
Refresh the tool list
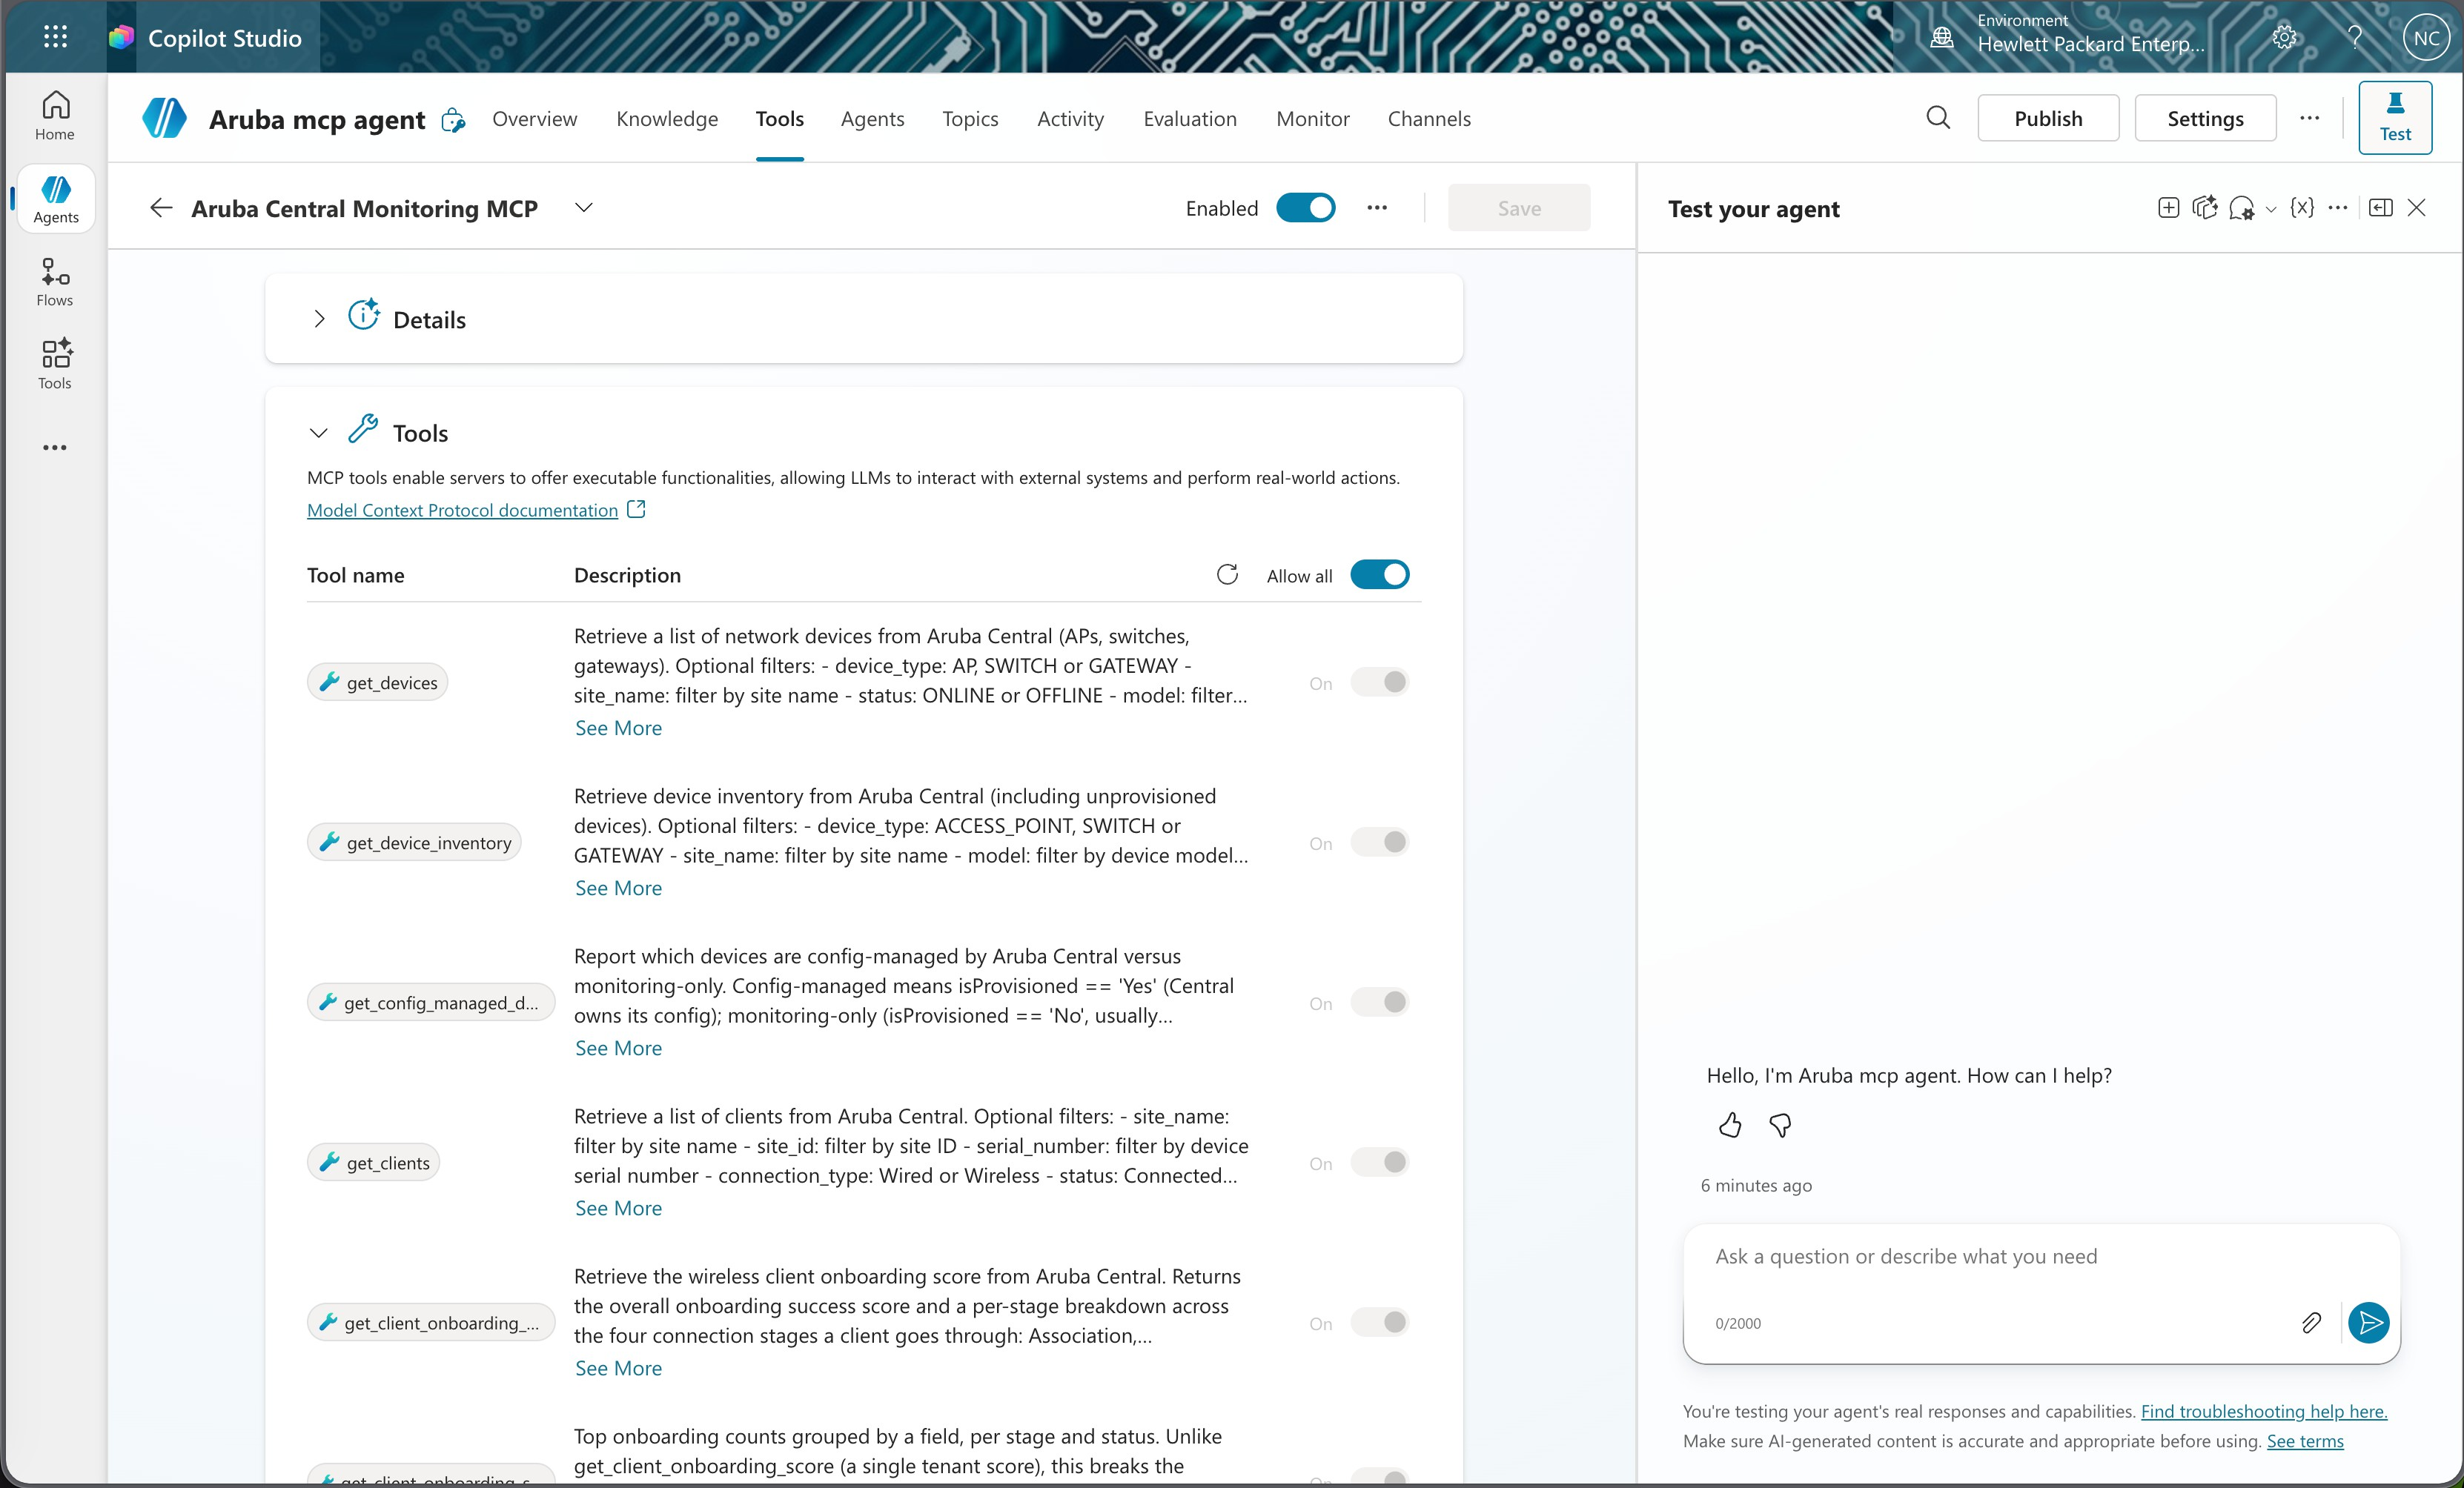(1227, 574)
